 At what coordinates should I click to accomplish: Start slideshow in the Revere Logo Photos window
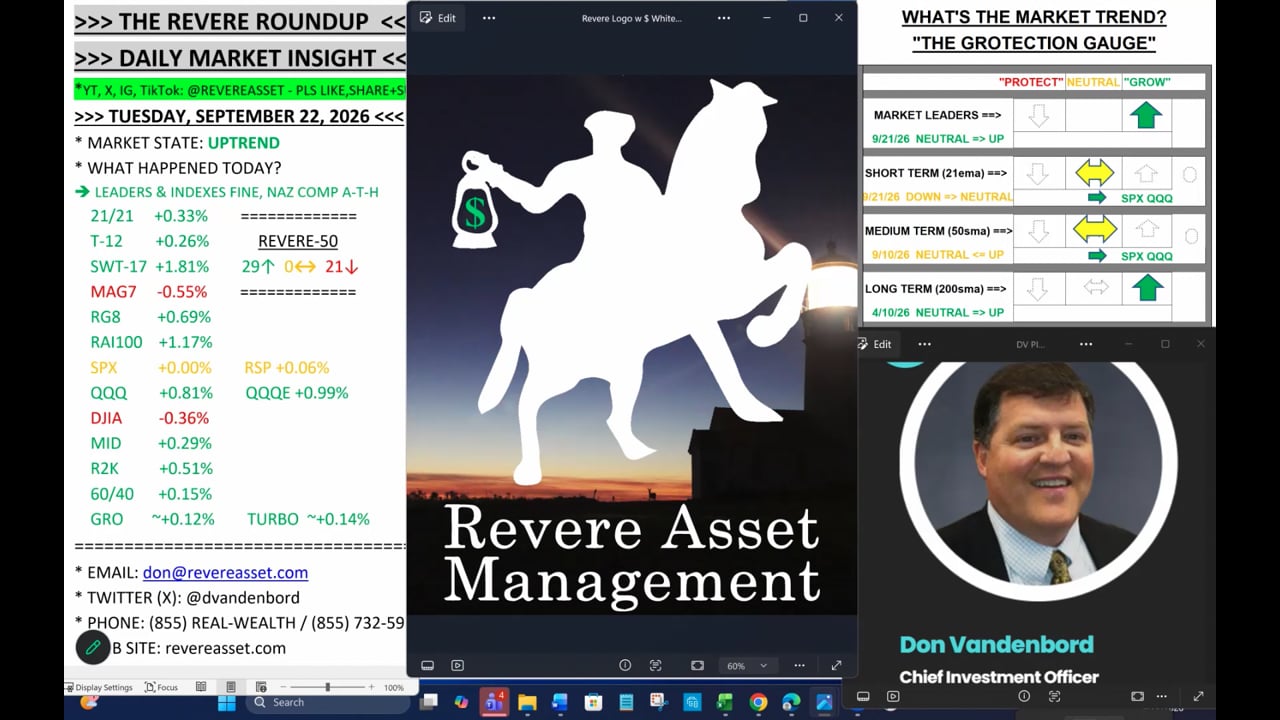(x=457, y=665)
